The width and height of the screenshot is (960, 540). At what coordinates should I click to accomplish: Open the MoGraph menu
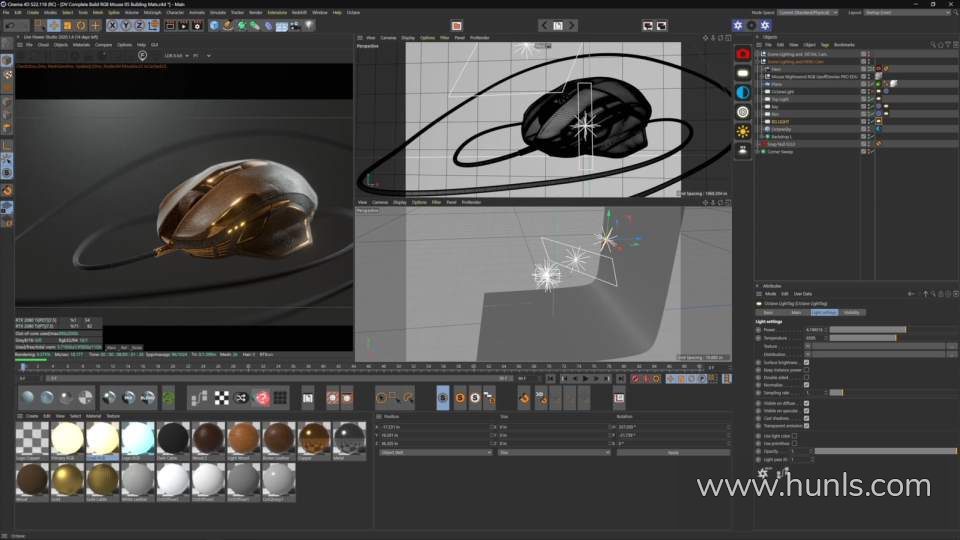(152, 12)
